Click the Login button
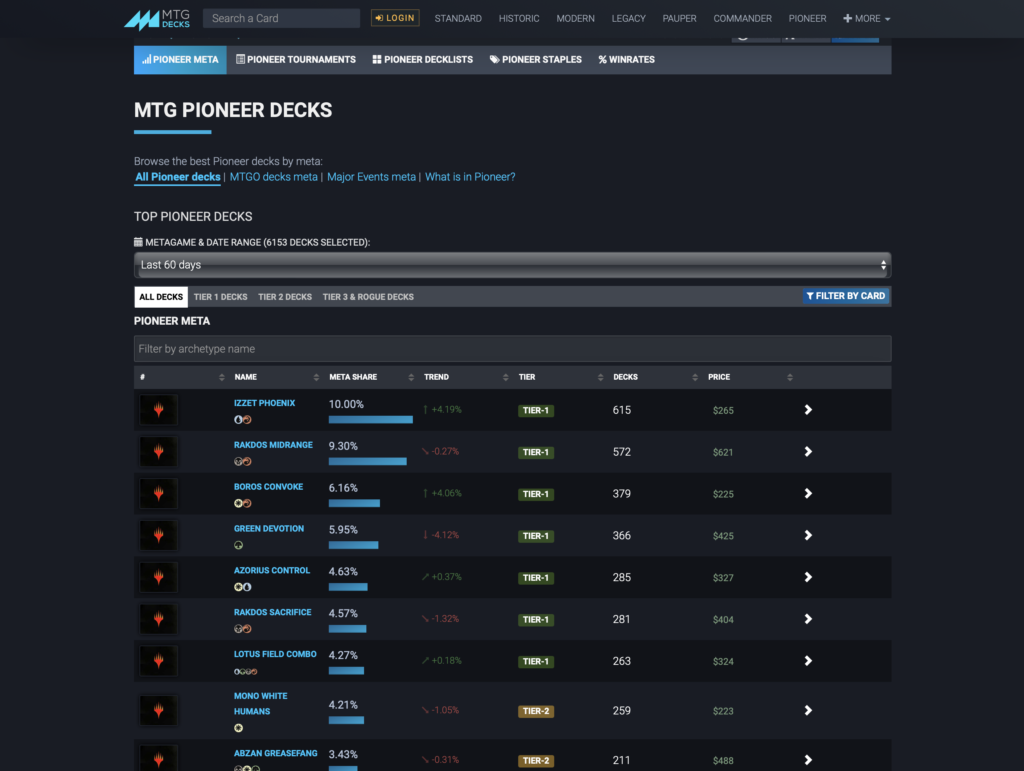Screen dimensions: 1024x771 coord(395,18)
